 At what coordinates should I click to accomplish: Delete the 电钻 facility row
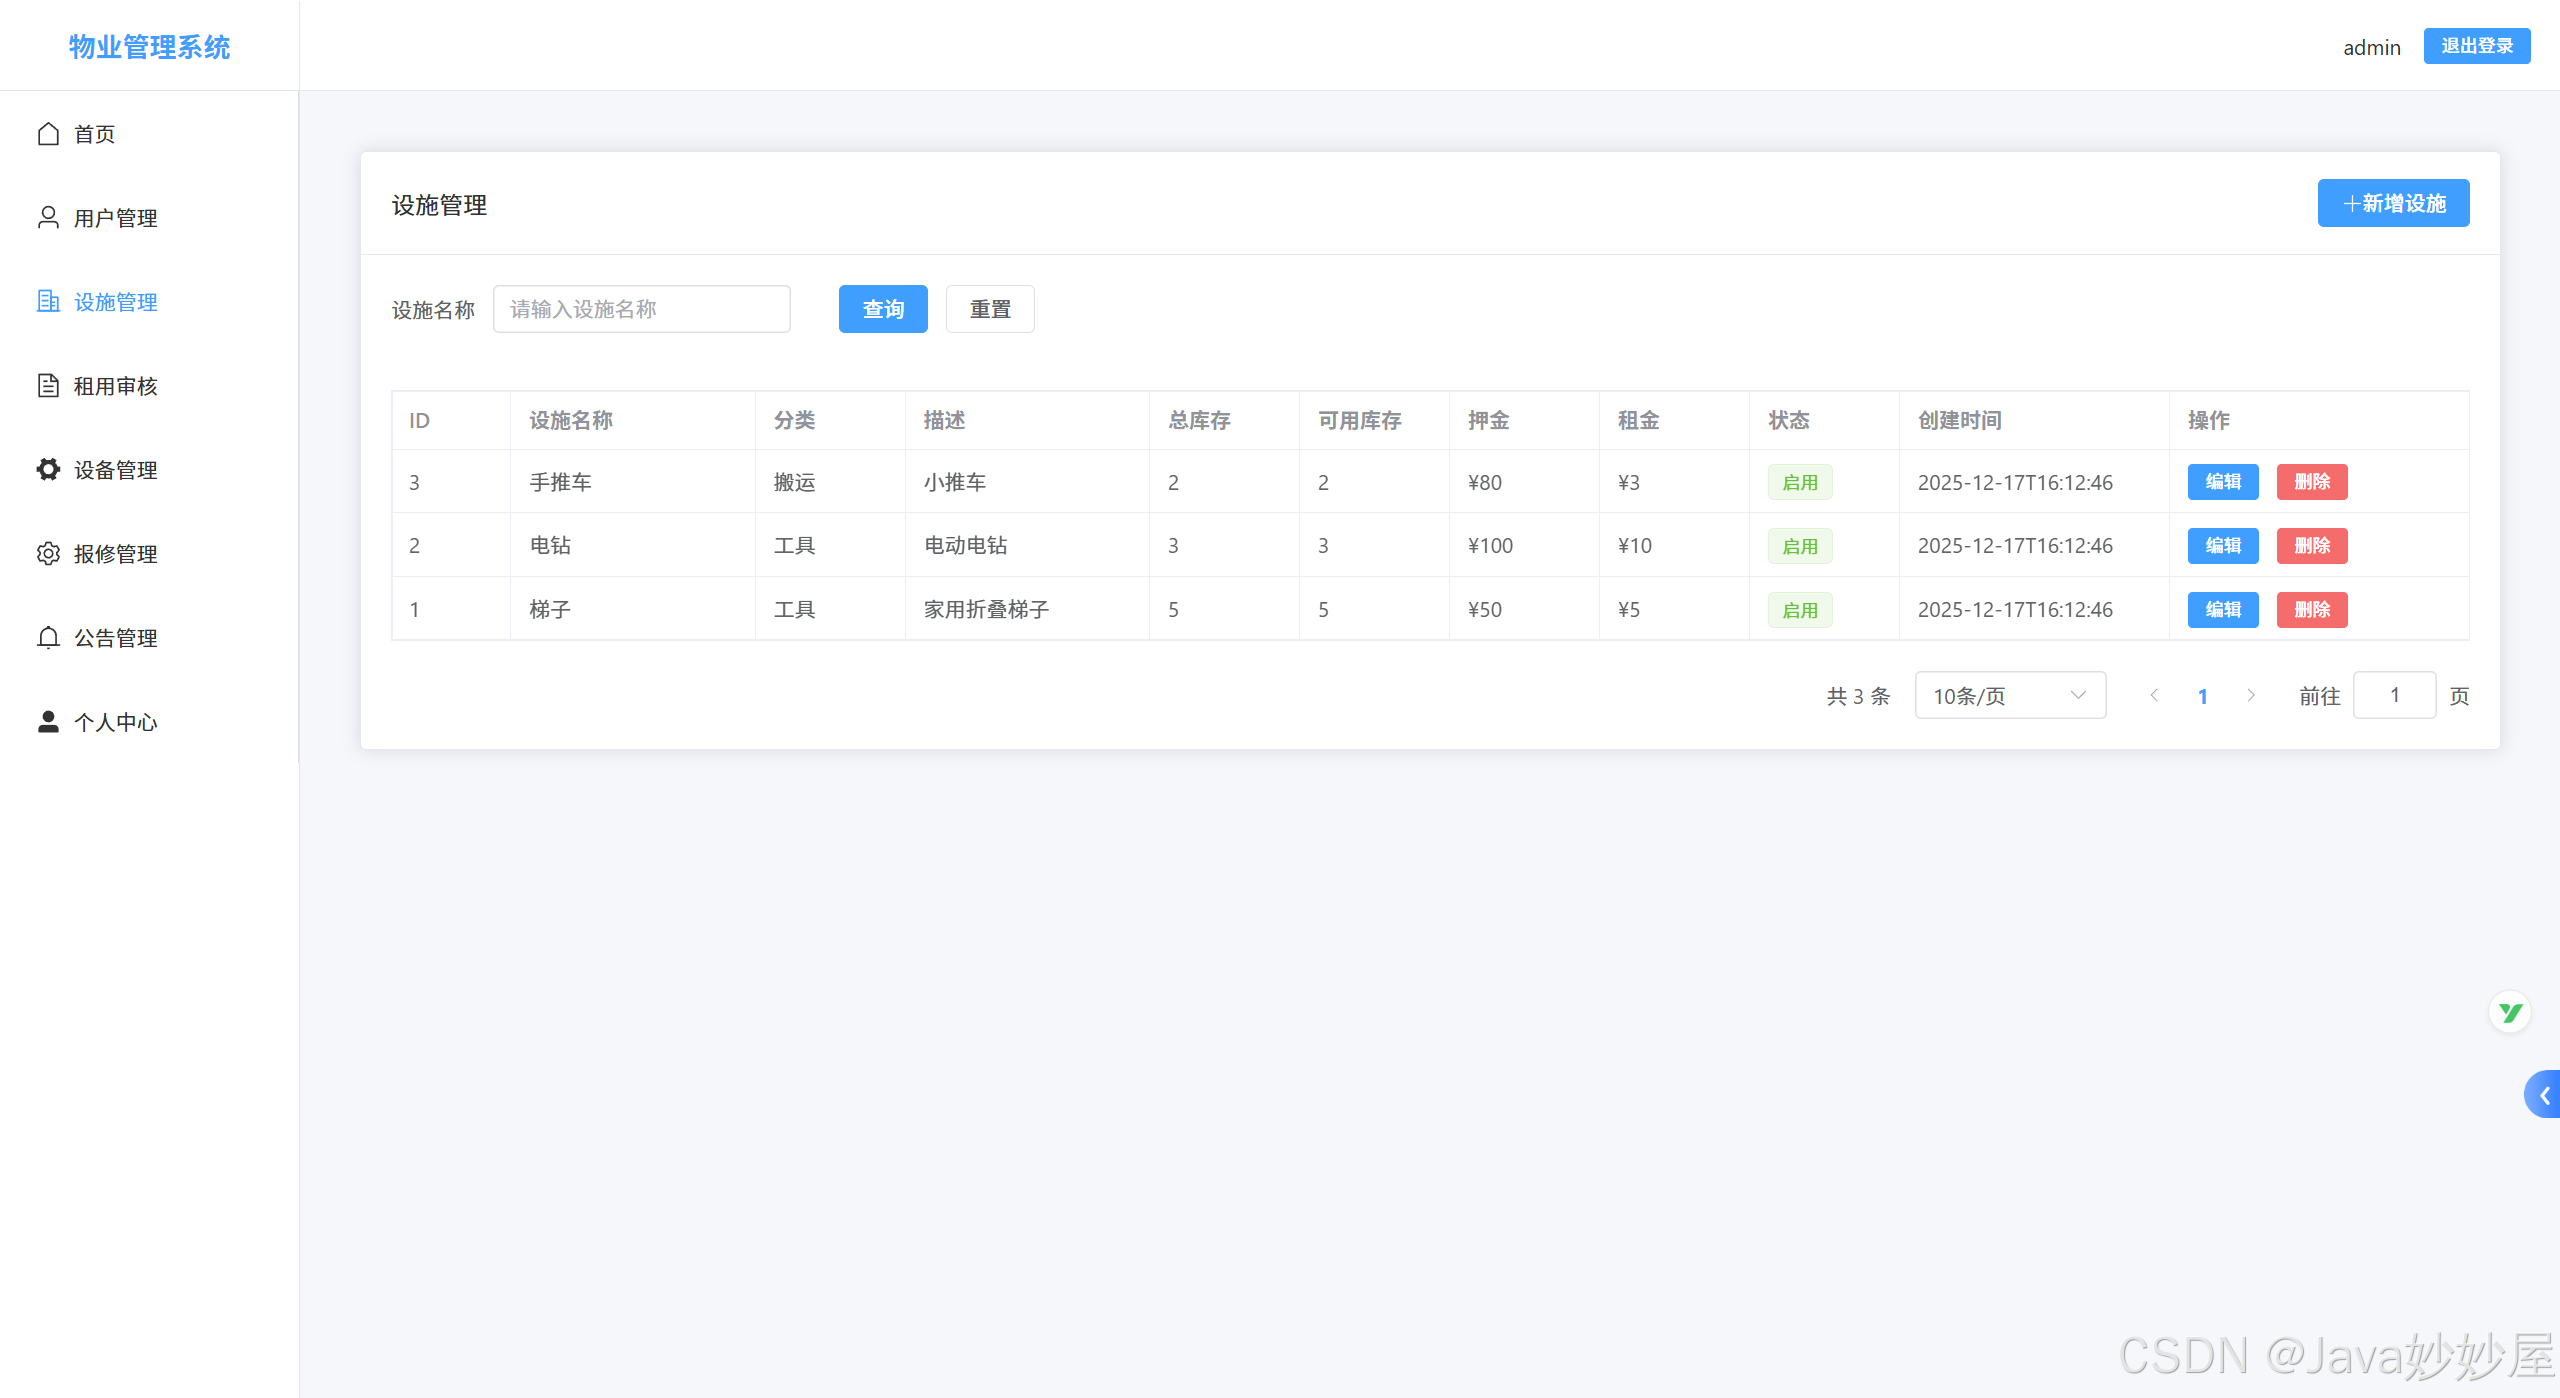2311,546
